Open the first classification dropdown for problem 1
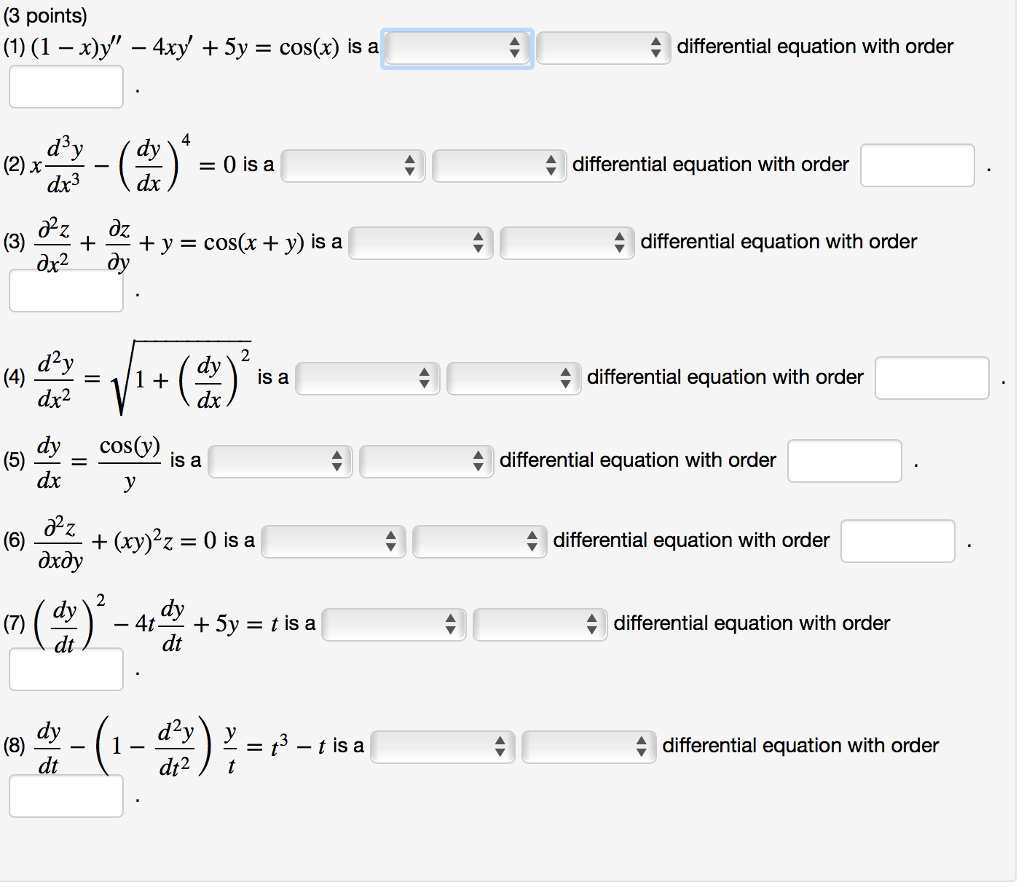Screen dimensions: 1024x887 point(456,46)
